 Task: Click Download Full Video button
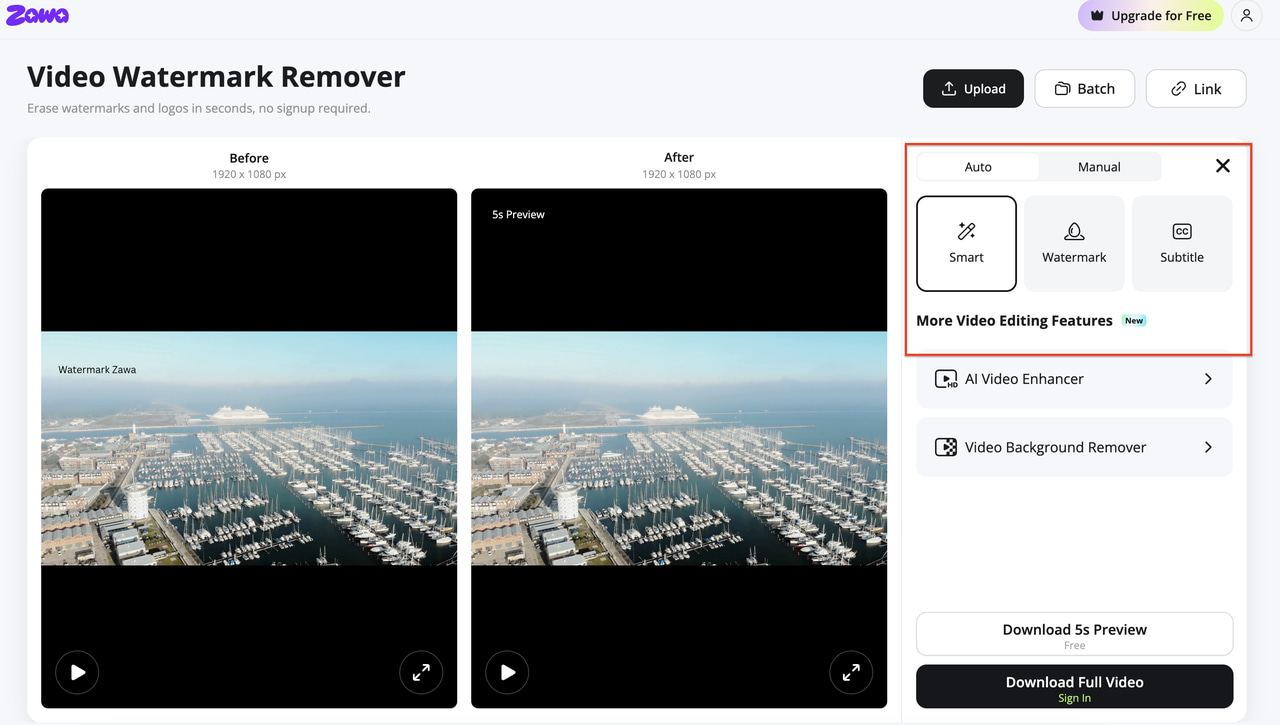pyautogui.click(x=1074, y=687)
